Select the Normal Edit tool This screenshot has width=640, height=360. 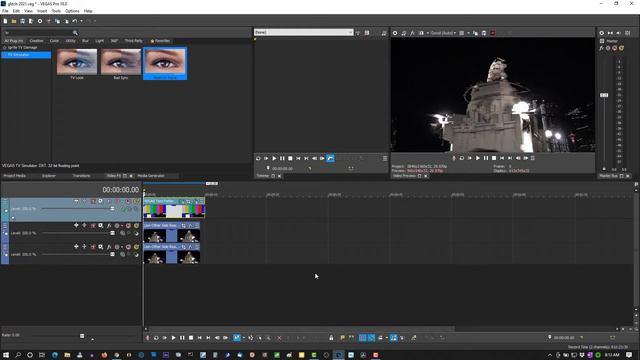point(236,338)
